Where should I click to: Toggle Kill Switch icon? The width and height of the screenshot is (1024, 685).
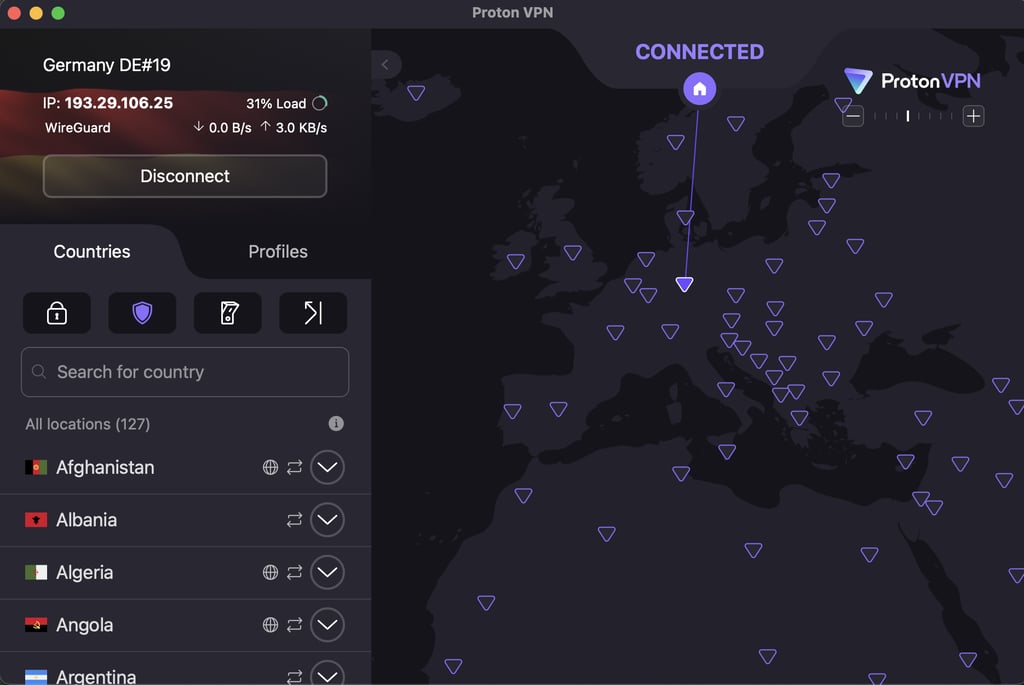(x=228, y=313)
